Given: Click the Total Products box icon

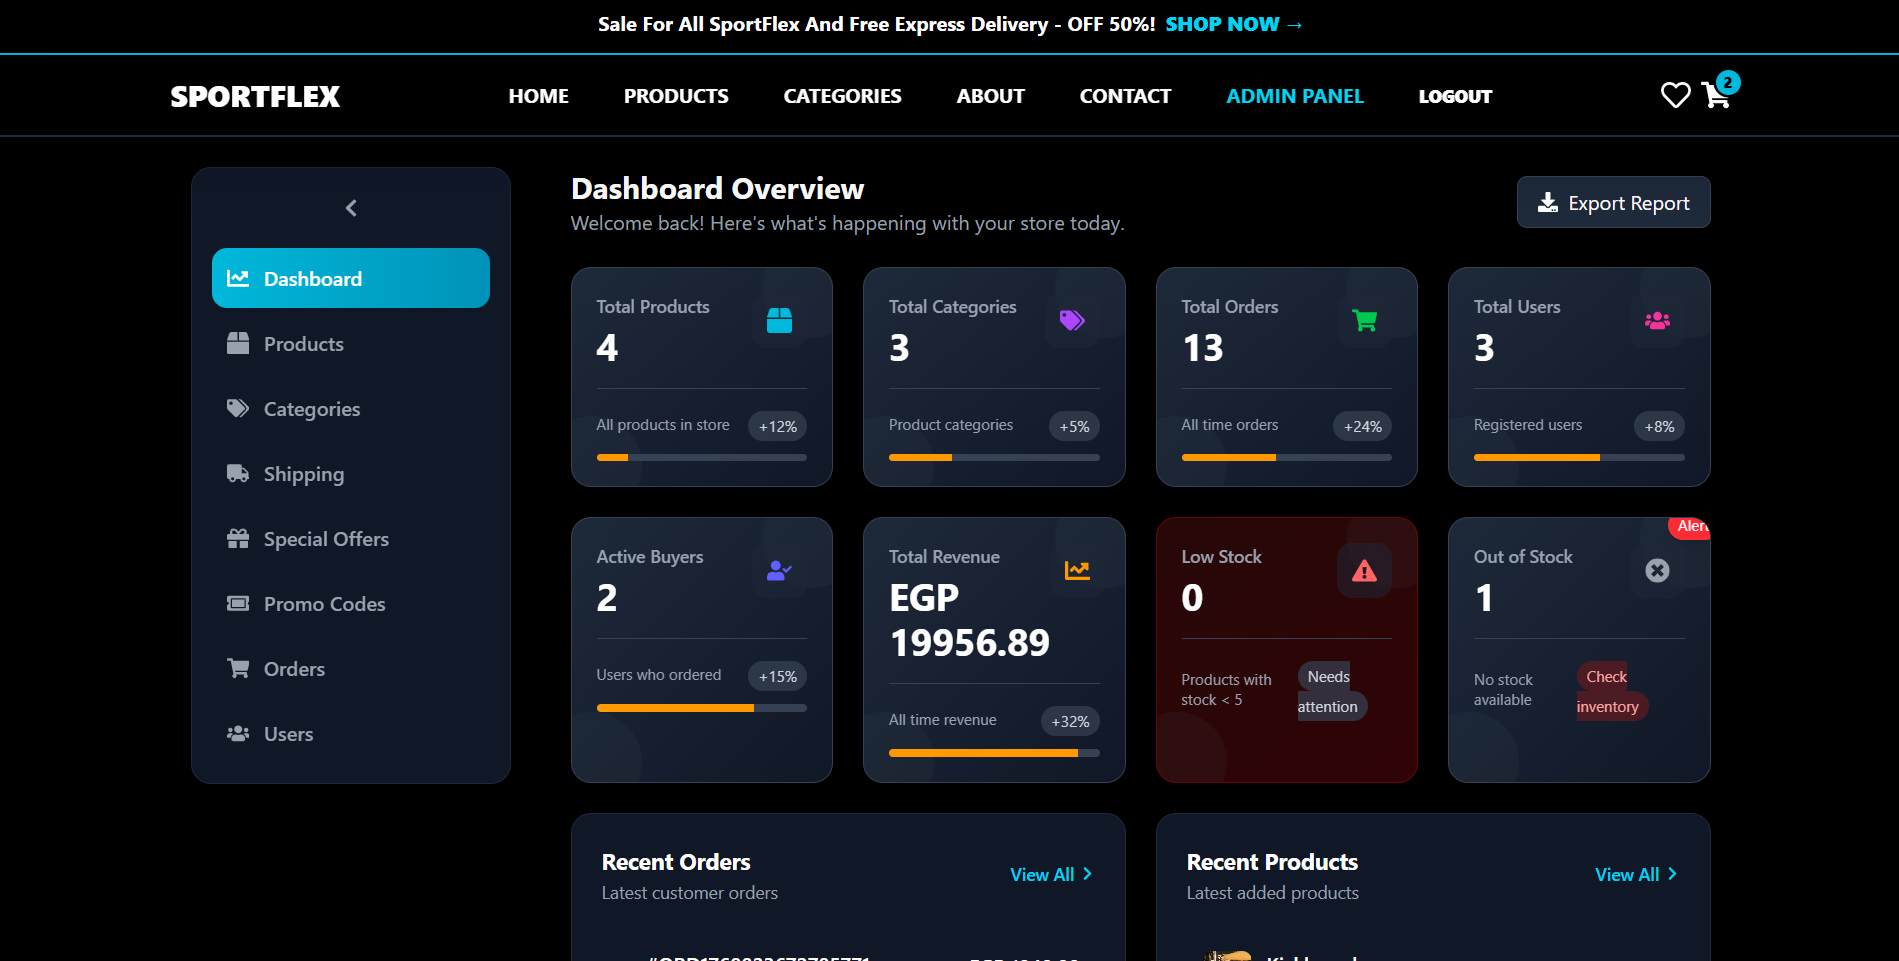Looking at the screenshot, I should pyautogui.click(x=779, y=321).
